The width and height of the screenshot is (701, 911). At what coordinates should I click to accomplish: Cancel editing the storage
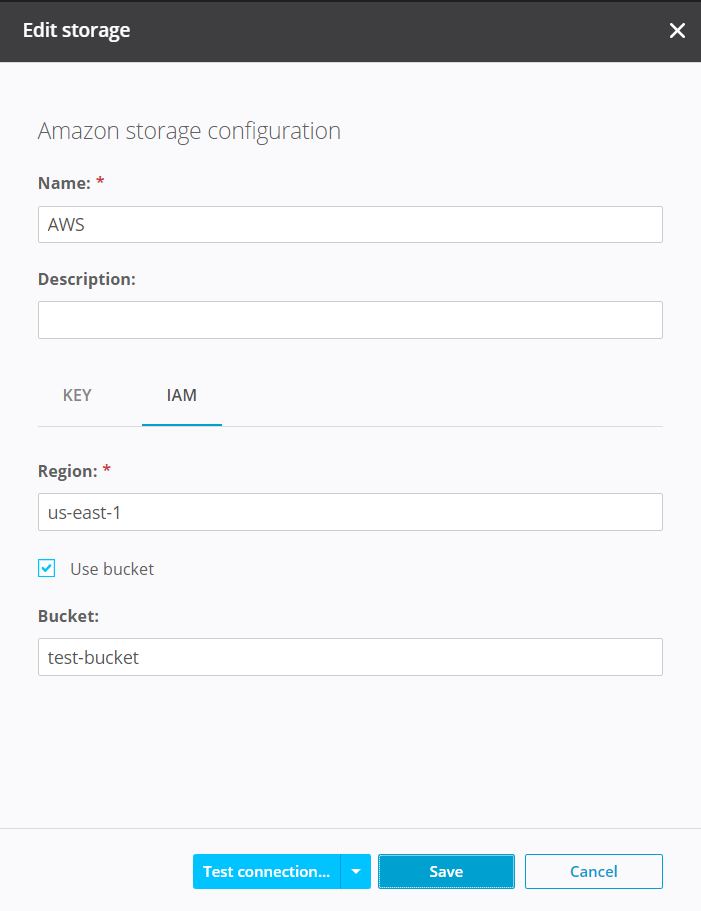pyautogui.click(x=594, y=871)
